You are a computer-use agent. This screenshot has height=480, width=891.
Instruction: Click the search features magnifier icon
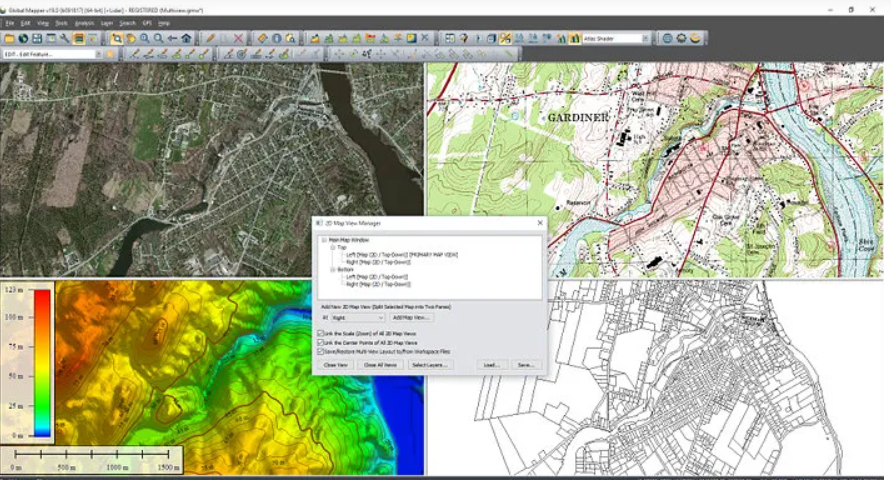[x=290, y=39]
